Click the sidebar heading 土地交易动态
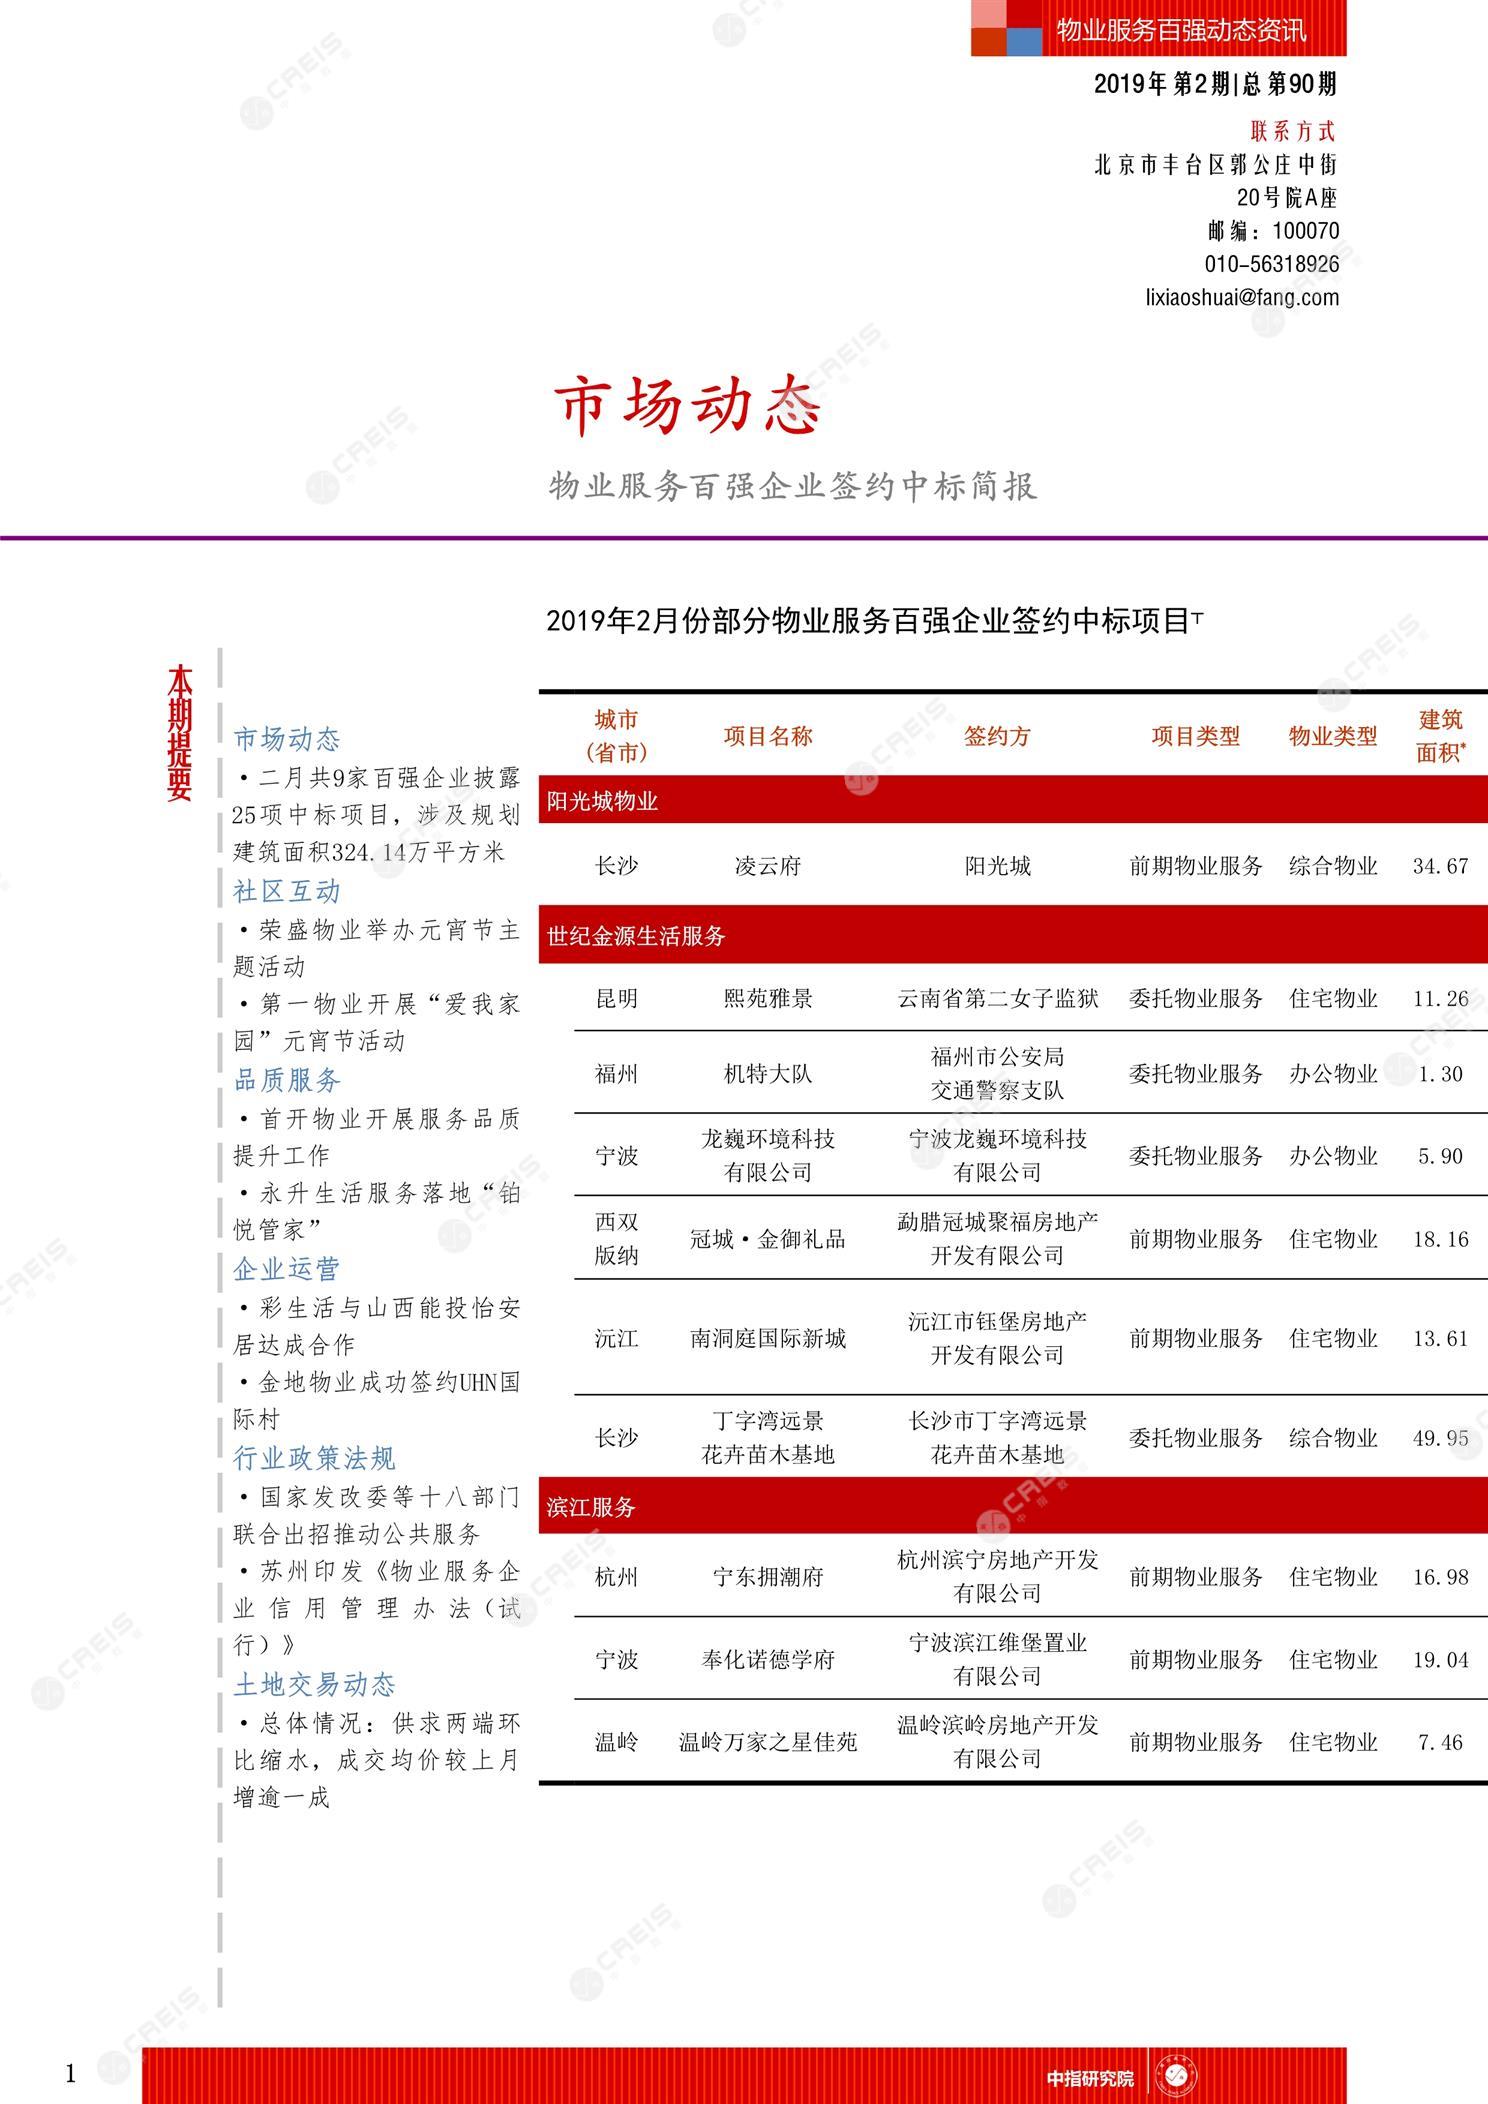This screenshot has width=1488, height=2104. click(x=314, y=1685)
